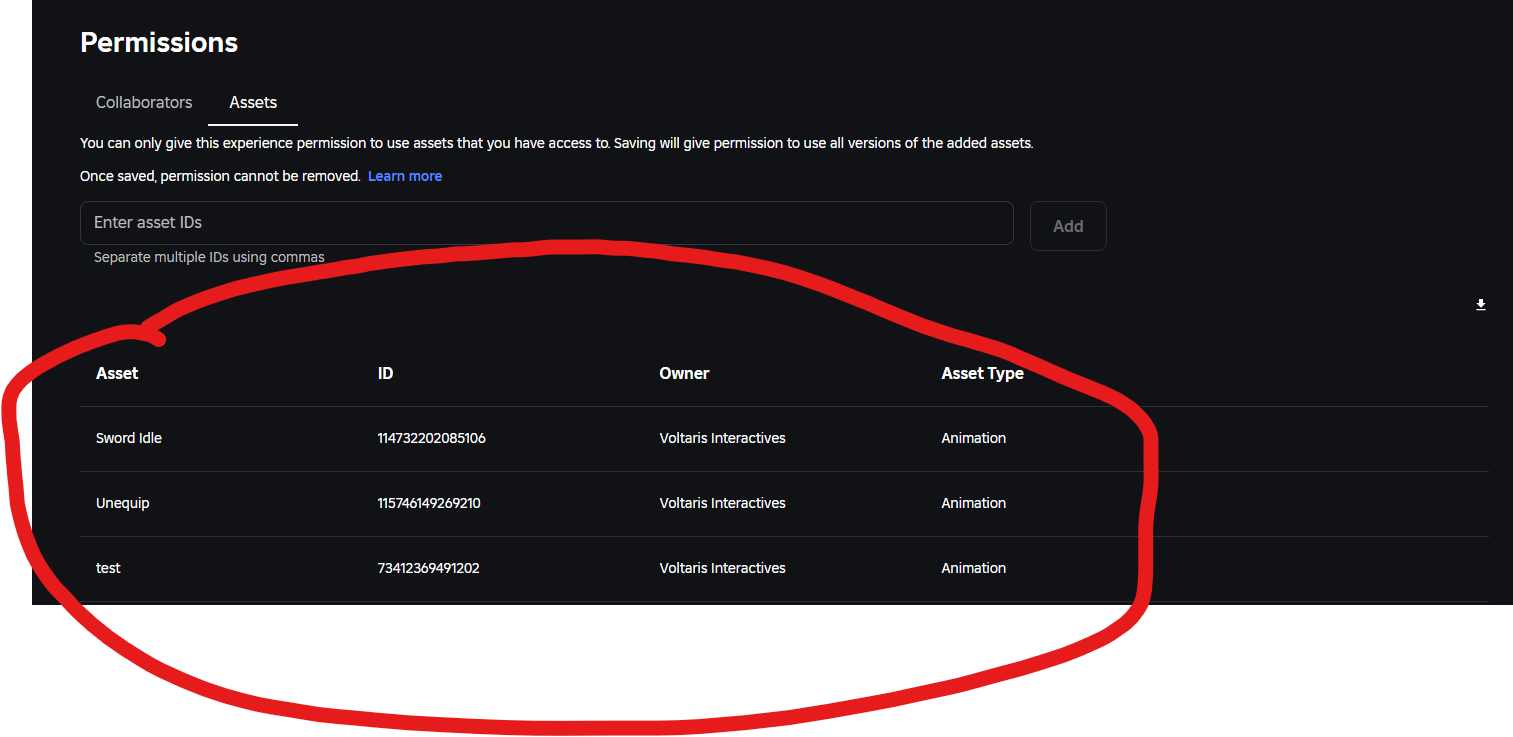Screen dimensions: 1513x737
Task: Click the Asset Type column header
Action: (982, 373)
